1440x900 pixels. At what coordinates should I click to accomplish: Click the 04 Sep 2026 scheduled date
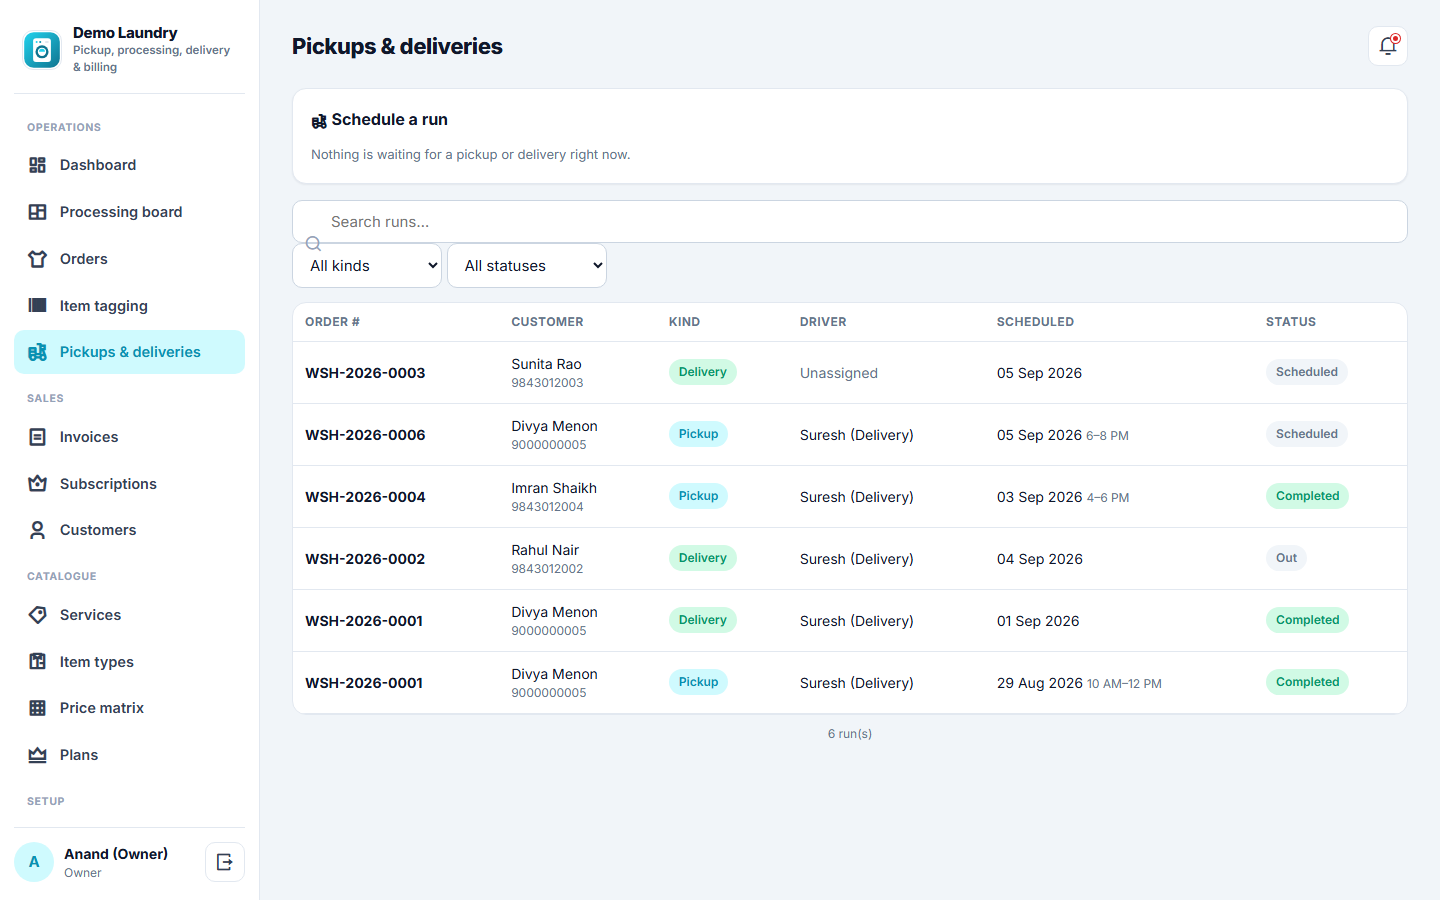[x=1040, y=559]
